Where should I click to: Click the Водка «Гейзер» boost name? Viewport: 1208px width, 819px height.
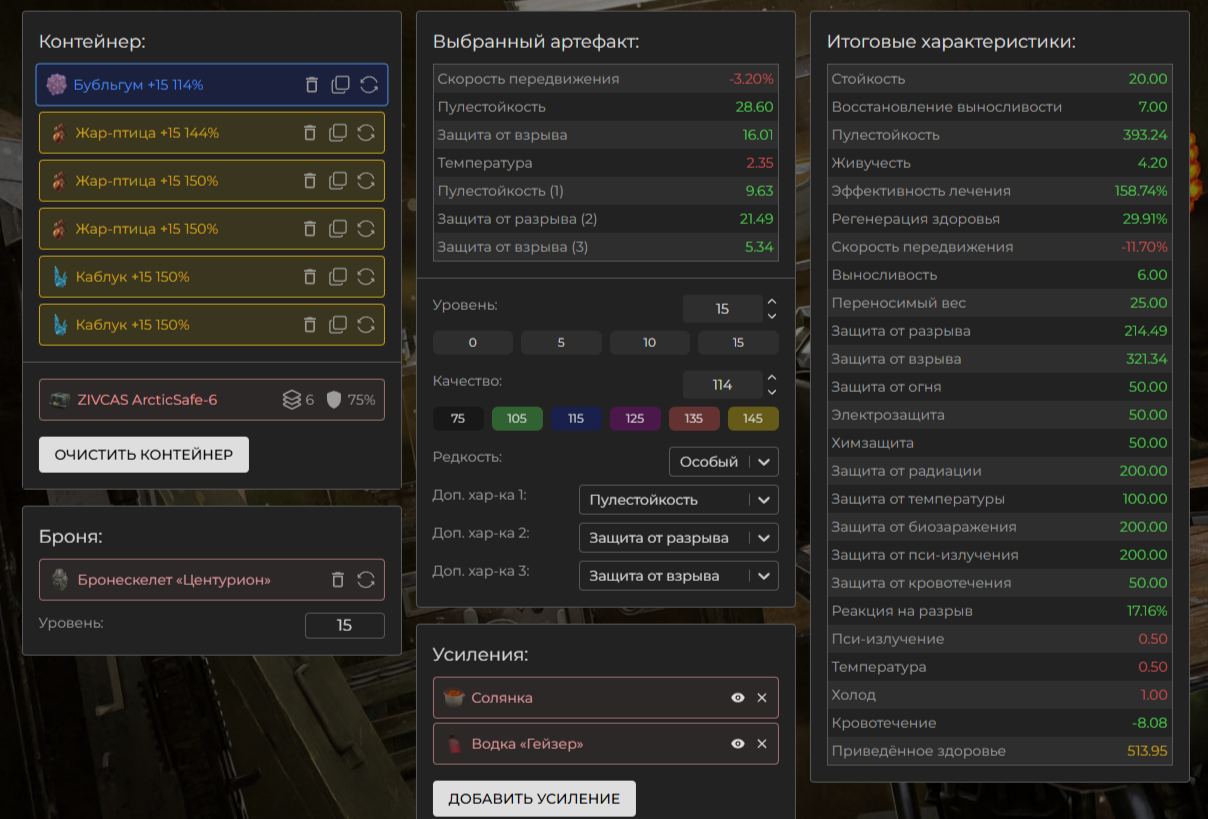[x=527, y=744]
